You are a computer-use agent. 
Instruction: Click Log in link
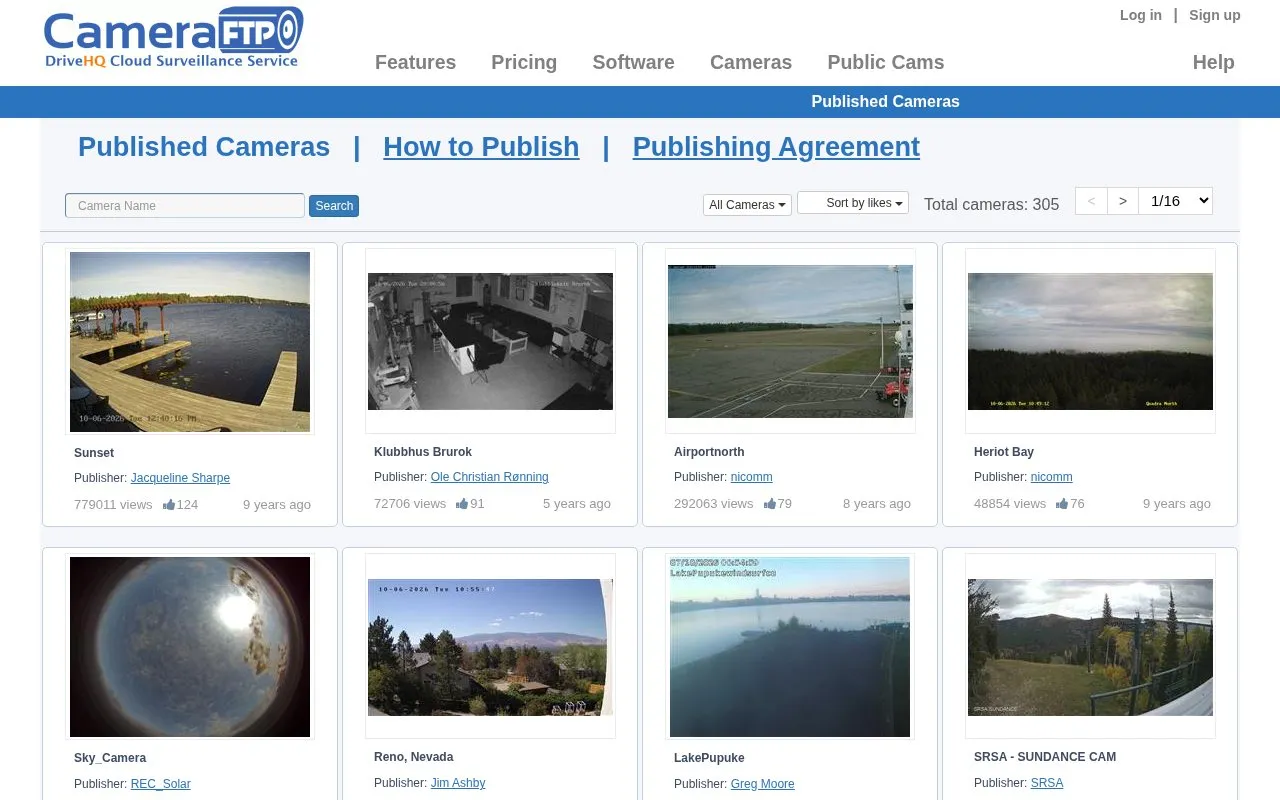pos(1141,15)
